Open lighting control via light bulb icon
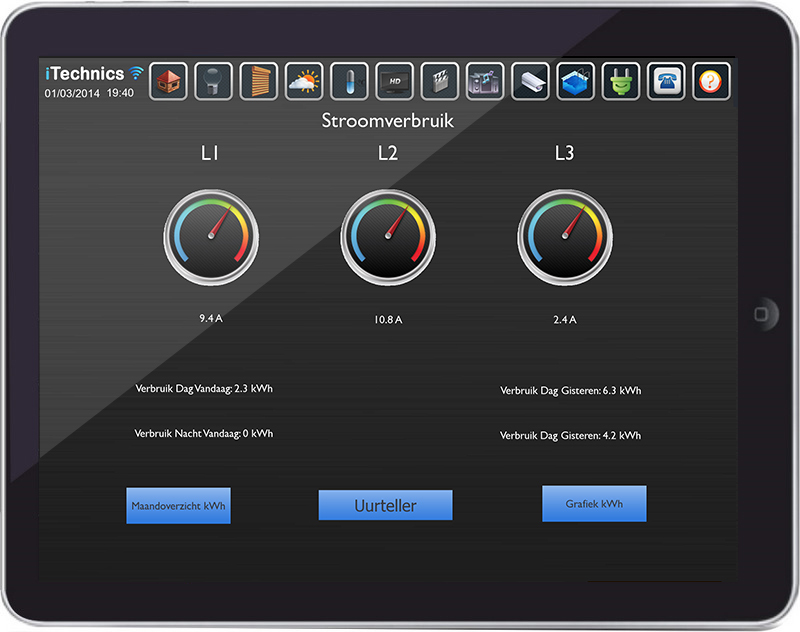Viewport: 800px width, 632px height. pyautogui.click(x=214, y=81)
